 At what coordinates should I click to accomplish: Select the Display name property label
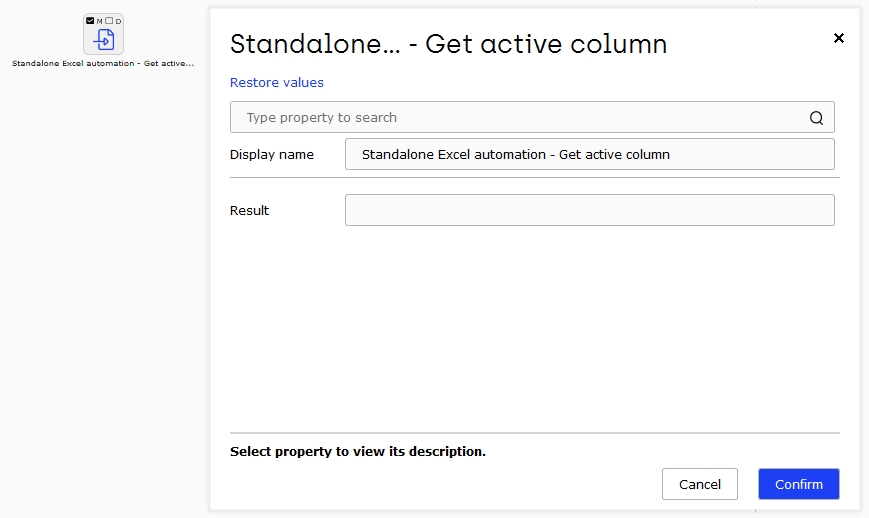point(272,155)
